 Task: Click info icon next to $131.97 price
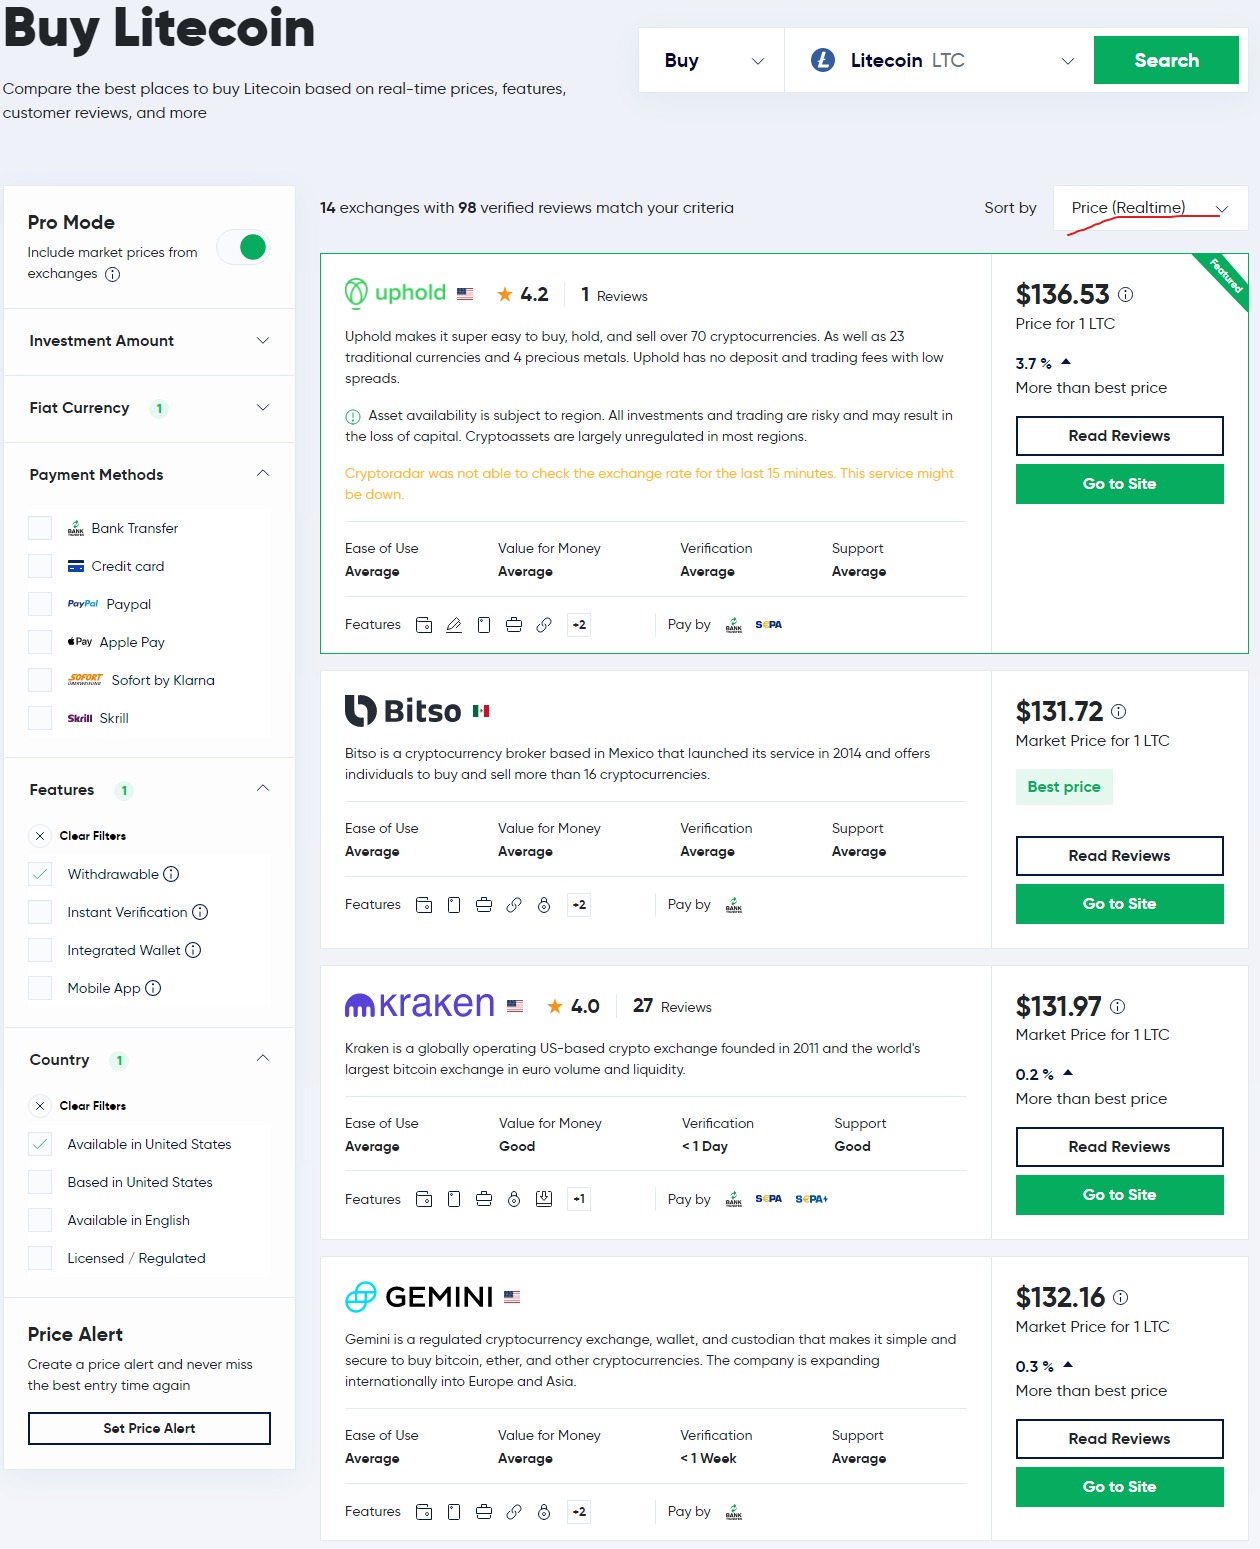1118,1007
